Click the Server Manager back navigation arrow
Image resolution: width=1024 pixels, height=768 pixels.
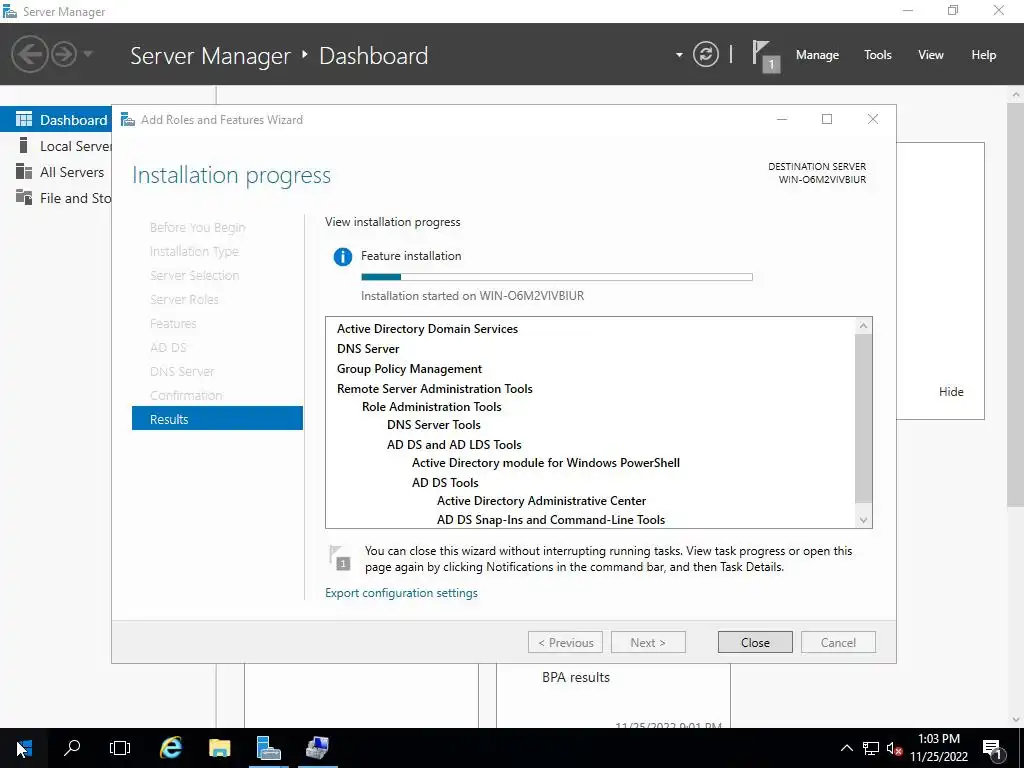tap(29, 54)
